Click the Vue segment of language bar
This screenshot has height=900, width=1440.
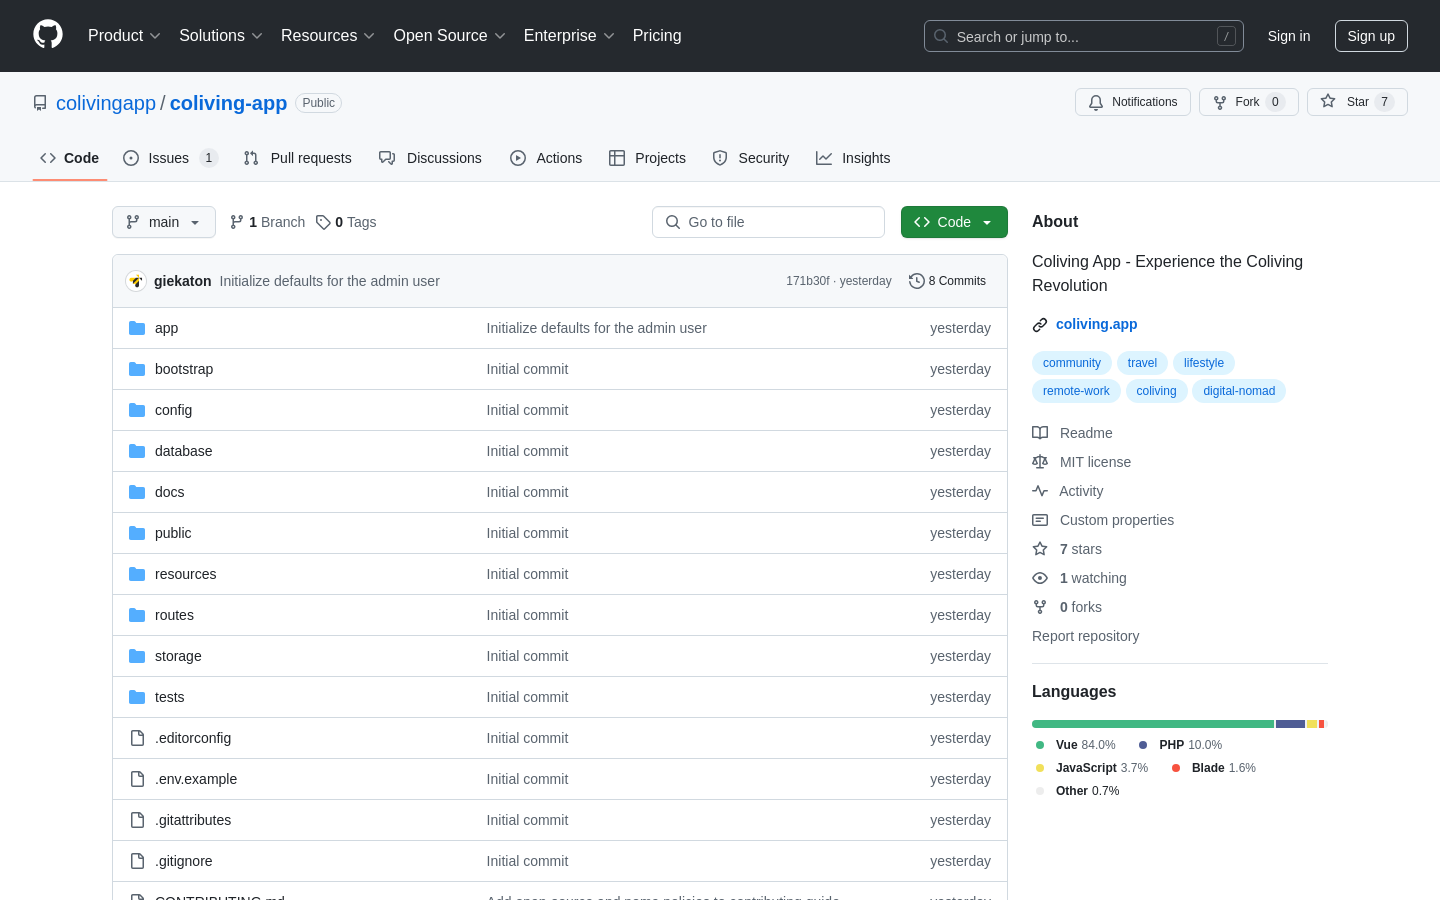pos(1153,724)
